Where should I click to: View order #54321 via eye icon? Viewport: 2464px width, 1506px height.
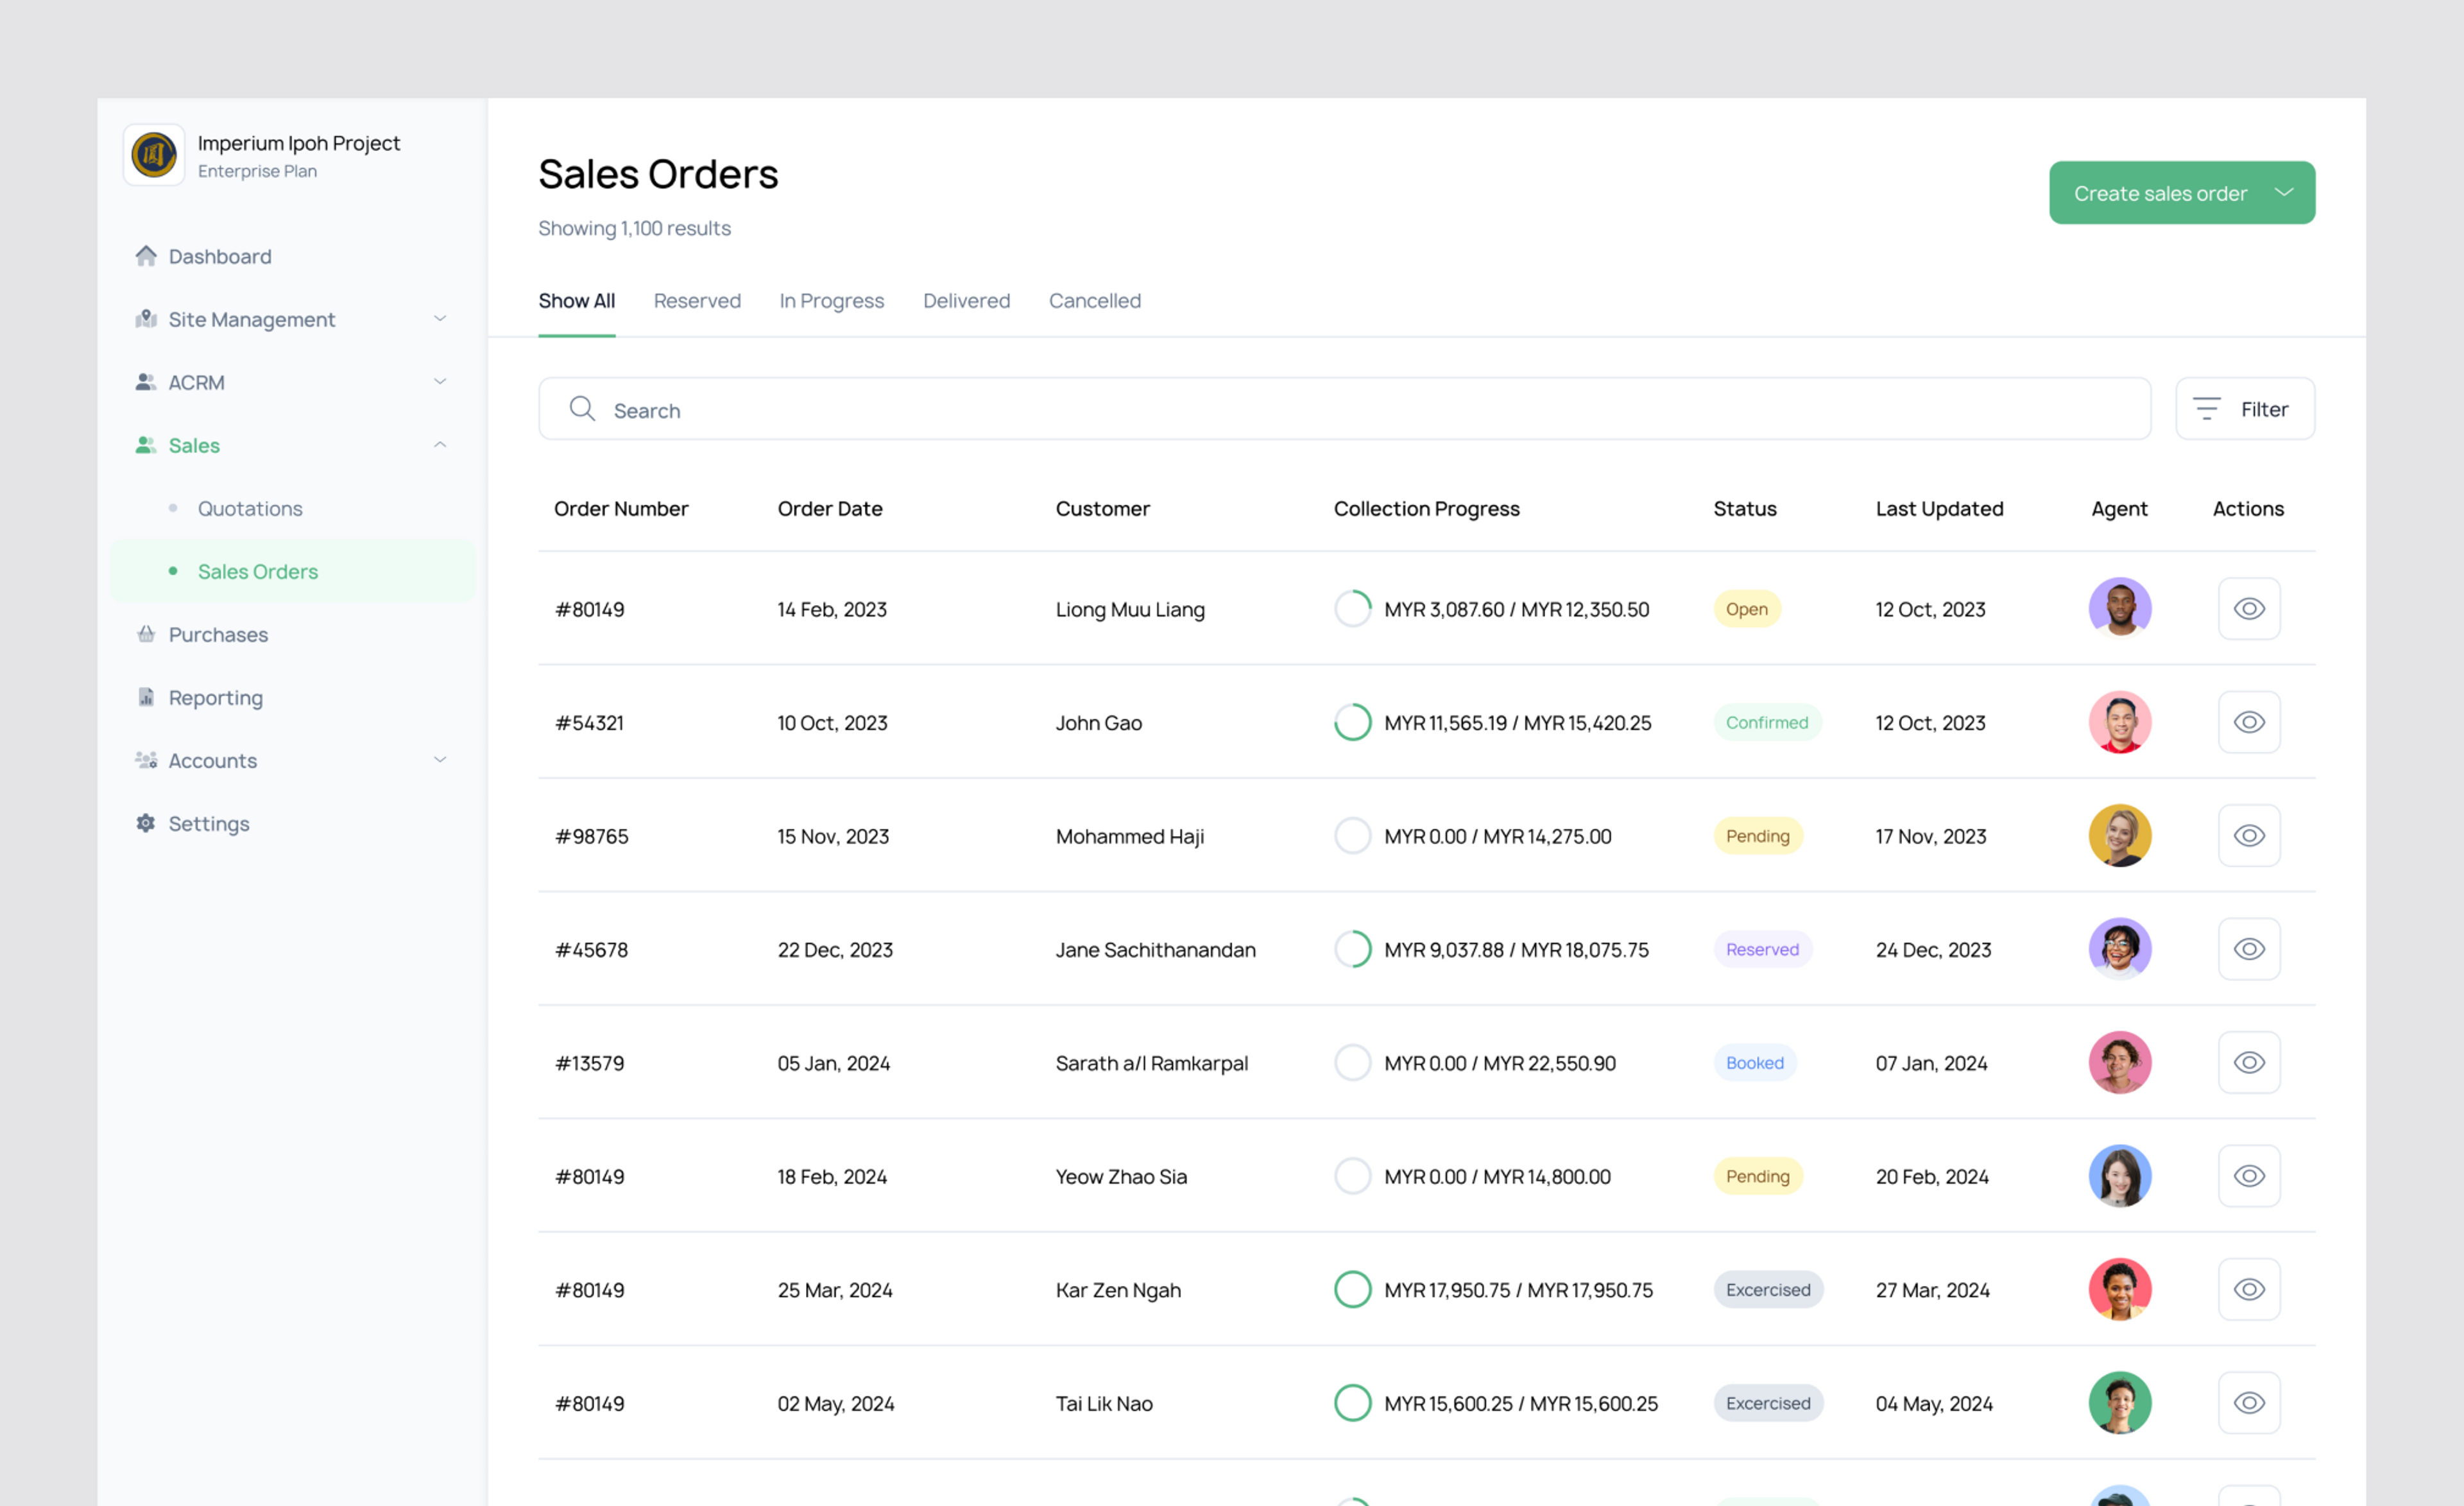2248,722
